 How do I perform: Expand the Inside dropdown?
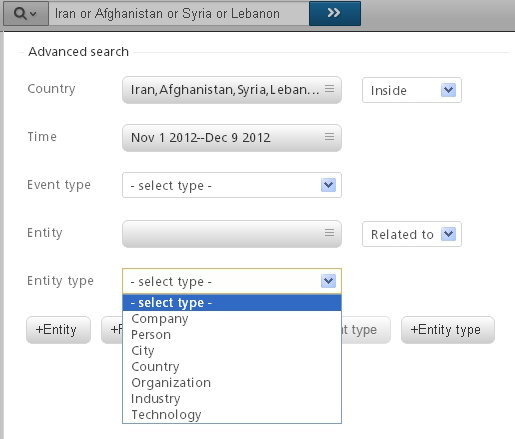tap(412, 90)
